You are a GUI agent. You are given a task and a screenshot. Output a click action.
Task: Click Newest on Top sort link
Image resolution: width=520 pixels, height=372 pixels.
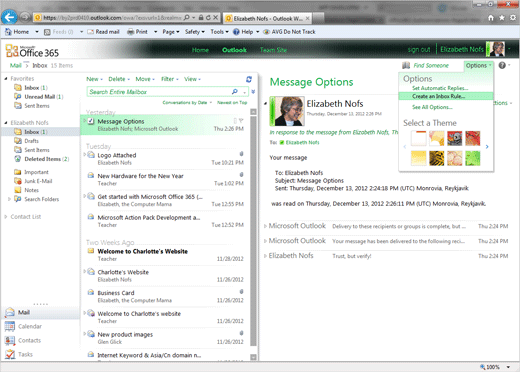pyautogui.click(x=232, y=102)
